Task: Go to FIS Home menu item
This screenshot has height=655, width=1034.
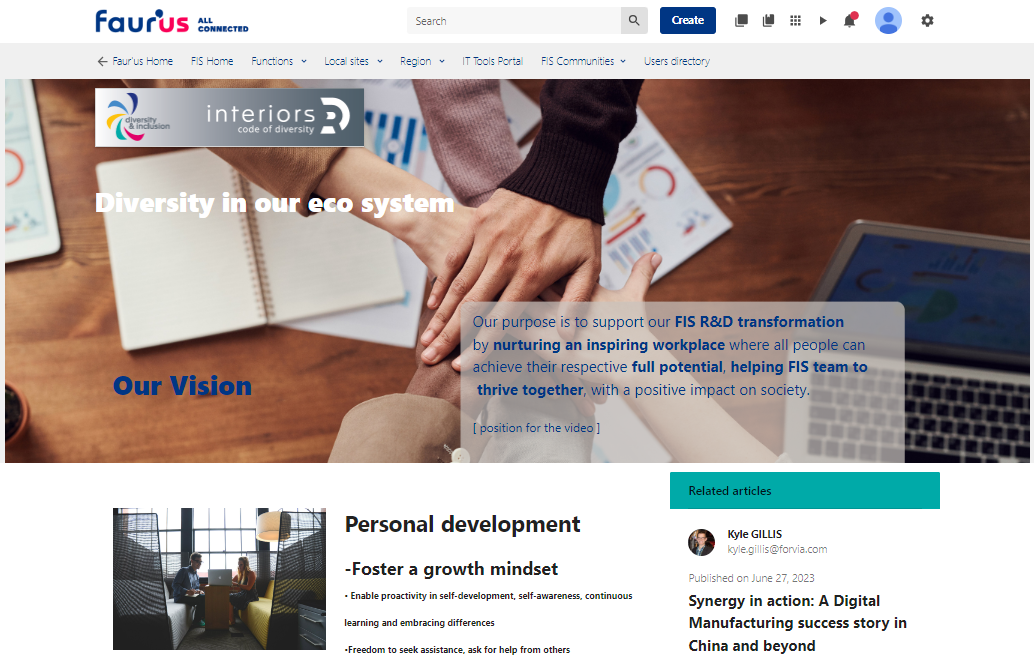Action: (212, 61)
